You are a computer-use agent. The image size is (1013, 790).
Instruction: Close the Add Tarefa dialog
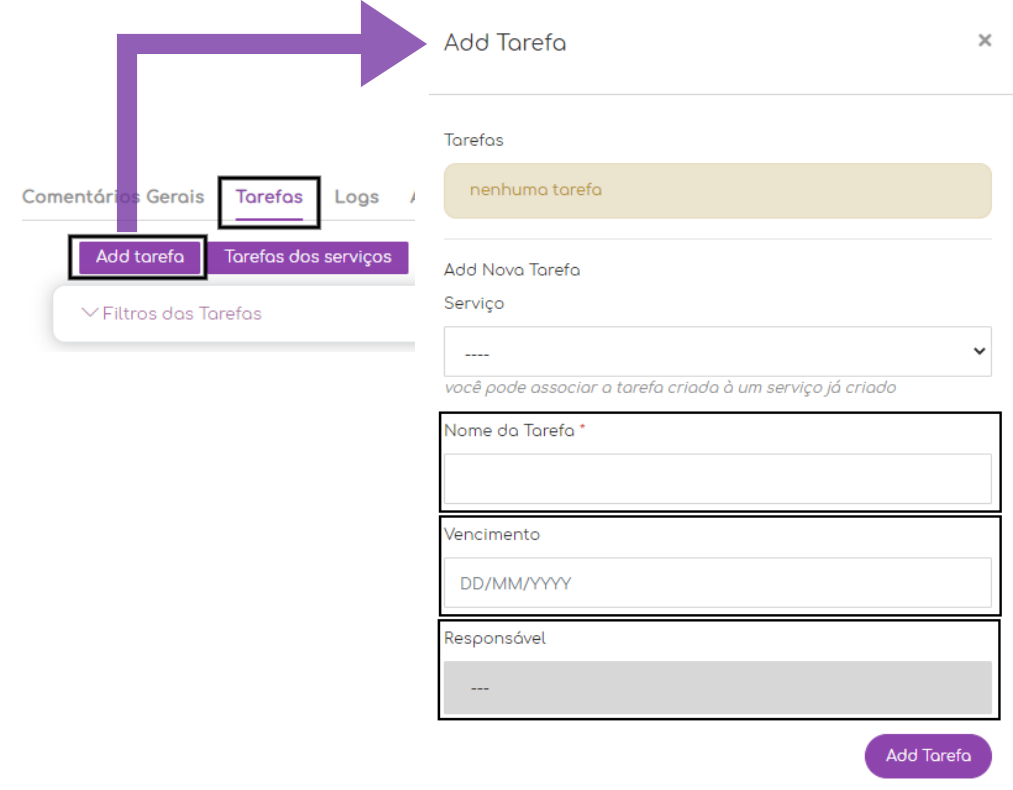pos(984,40)
